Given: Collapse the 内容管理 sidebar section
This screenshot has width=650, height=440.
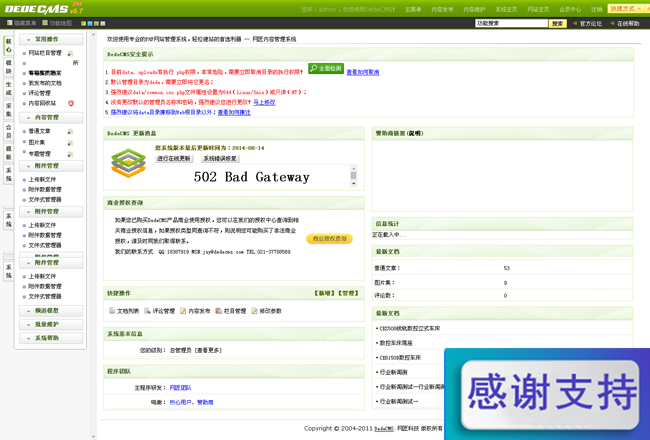Looking at the screenshot, I should 51,118.
